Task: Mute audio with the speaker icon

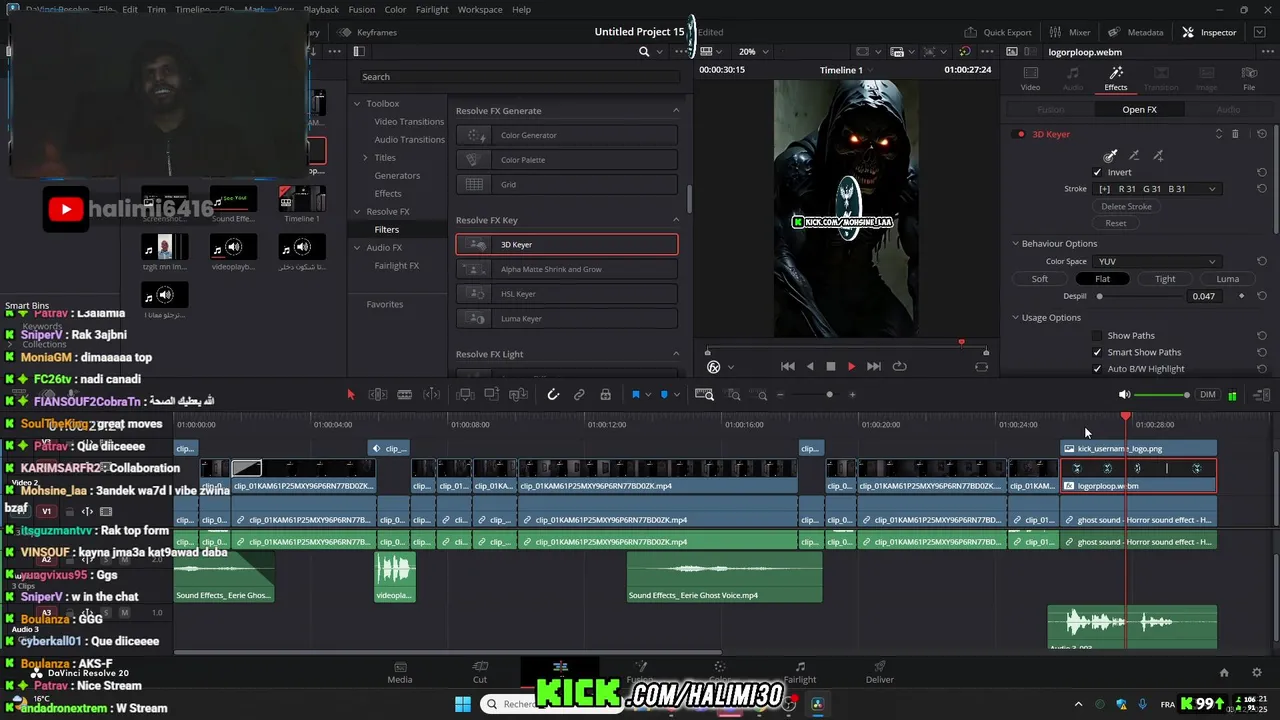Action: [1124, 395]
